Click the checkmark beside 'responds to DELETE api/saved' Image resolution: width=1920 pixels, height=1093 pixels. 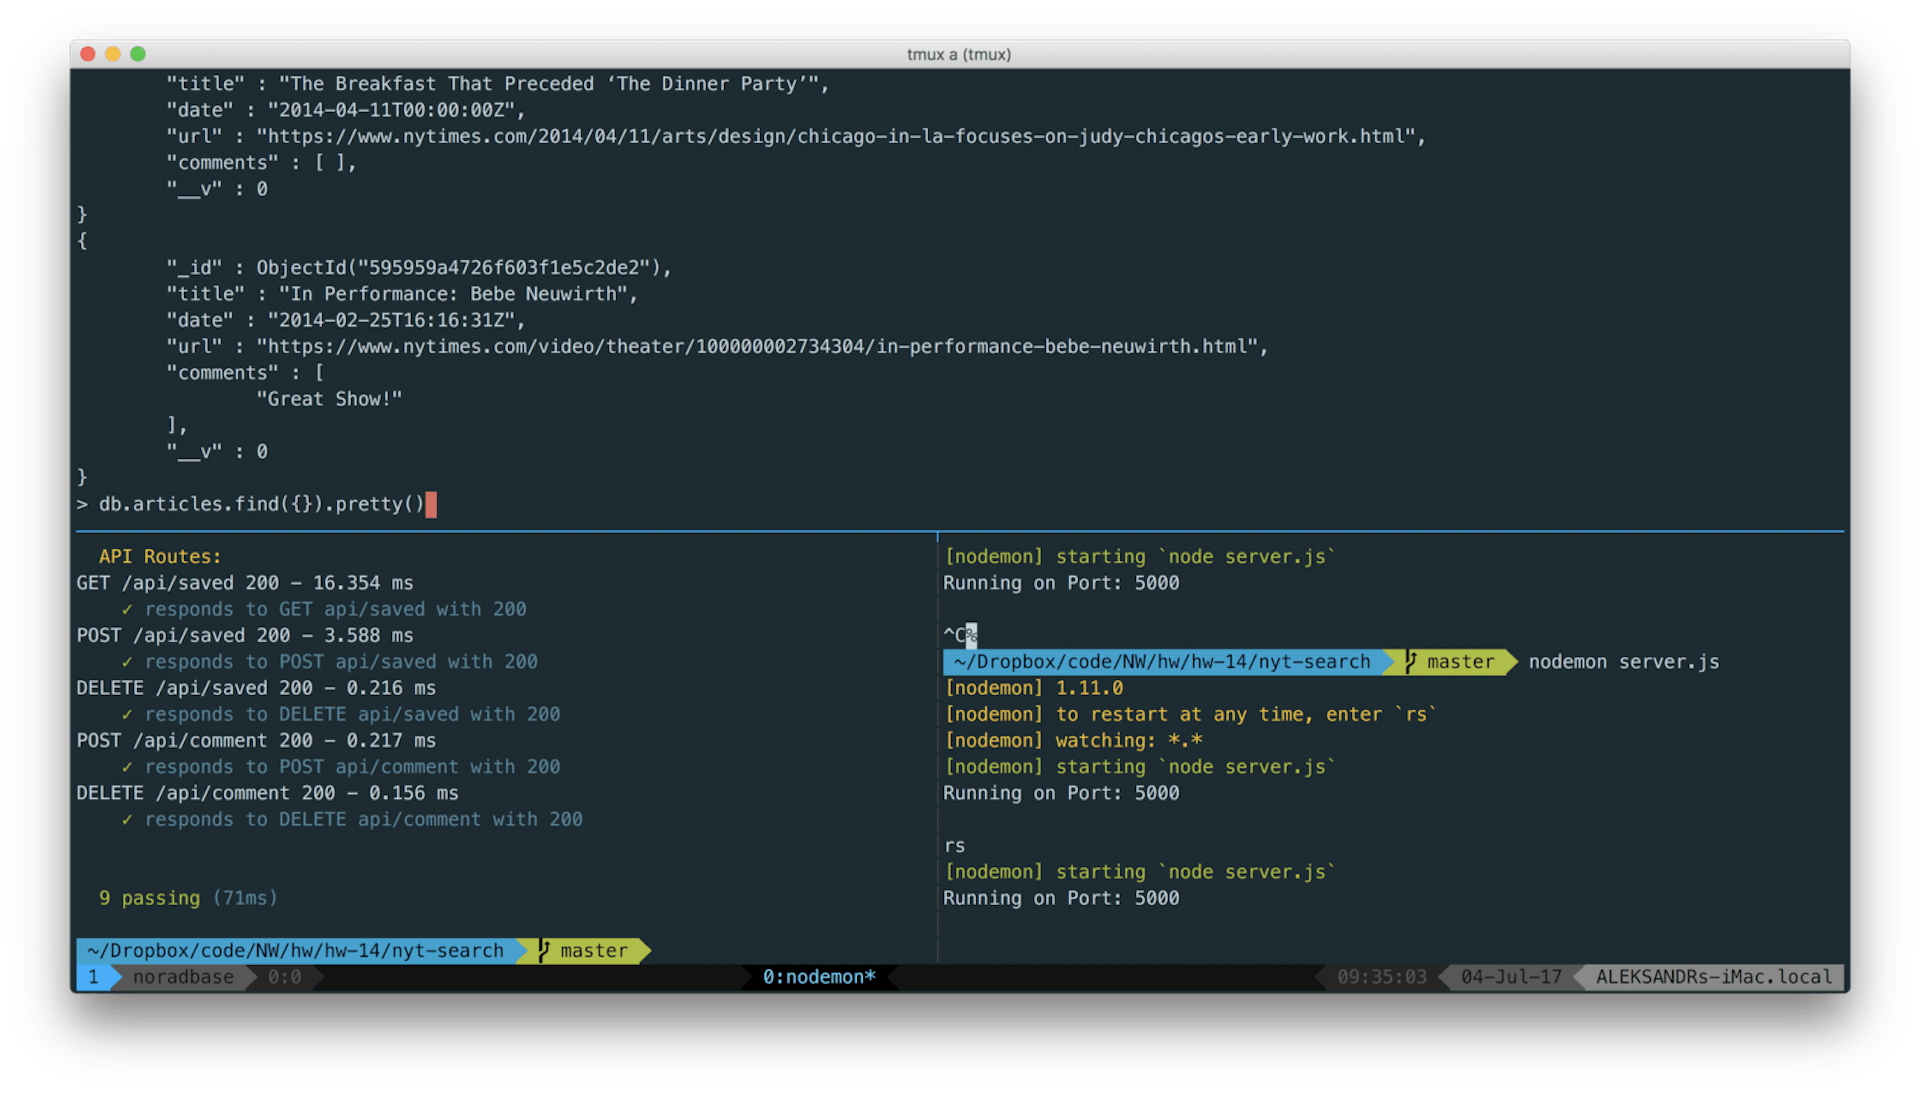(127, 714)
